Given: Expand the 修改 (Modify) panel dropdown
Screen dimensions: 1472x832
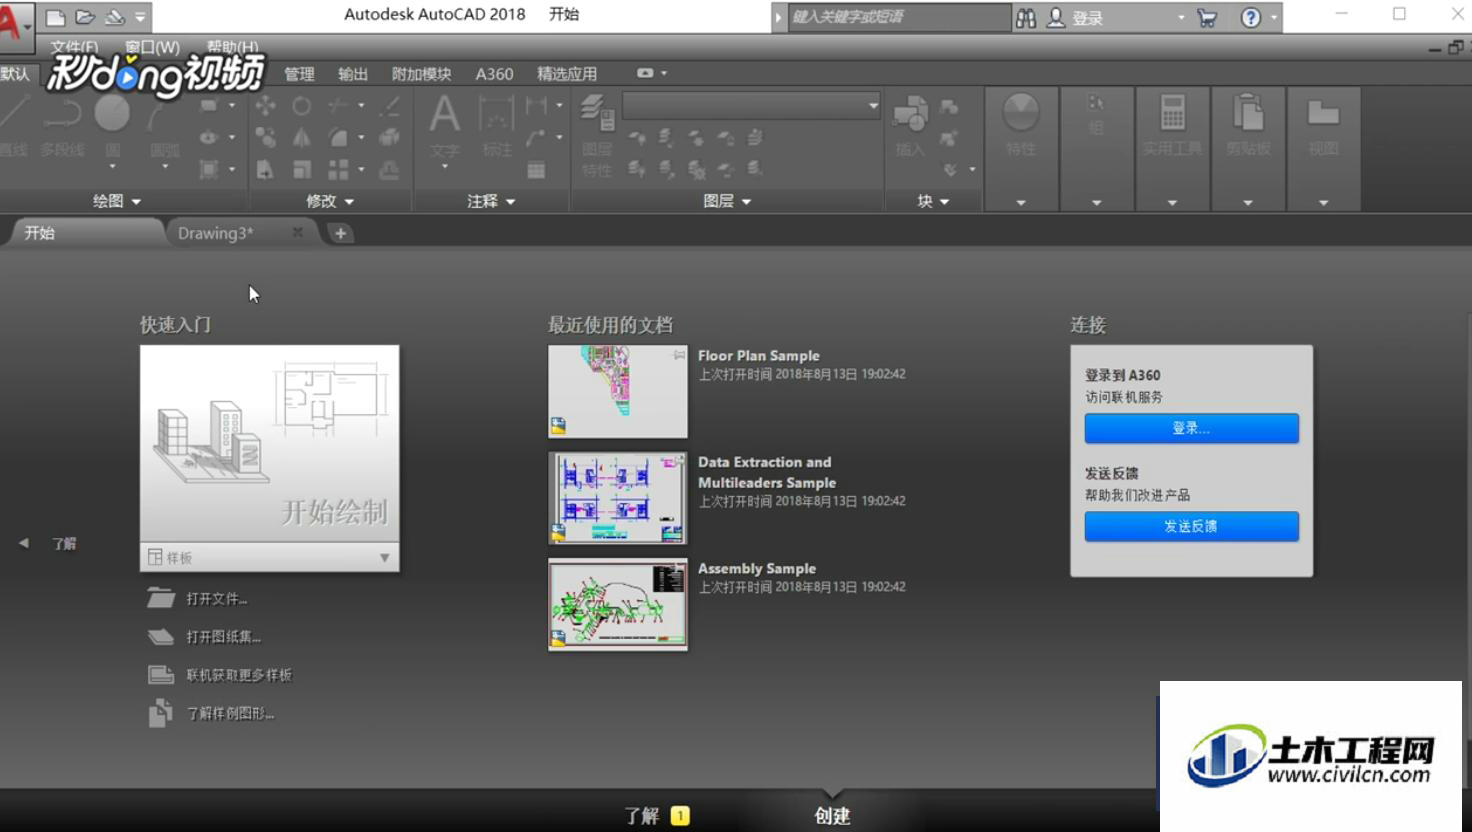Looking at the screenshot, I should pos(330,201).
